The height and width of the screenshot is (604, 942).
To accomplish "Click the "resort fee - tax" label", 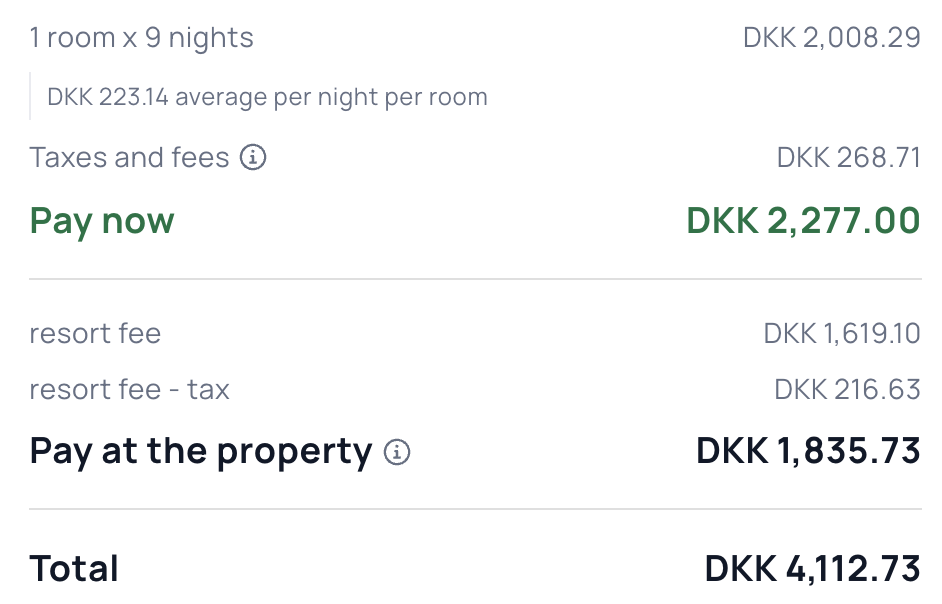I will point(129,389).
